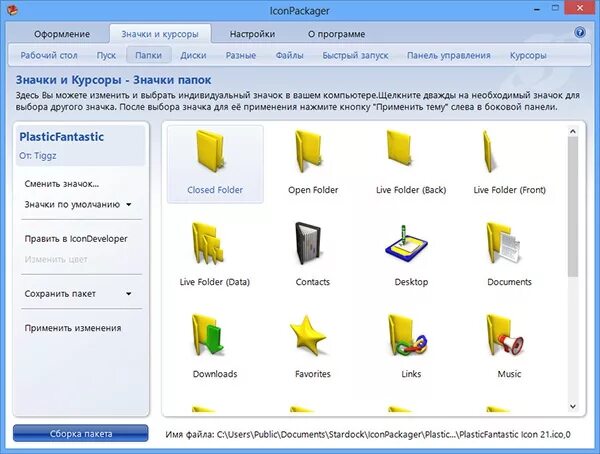Click the Значки папок heading
The width and height of the screenshot is (600, 454).
pyautogui.click(x=172, y=80)
